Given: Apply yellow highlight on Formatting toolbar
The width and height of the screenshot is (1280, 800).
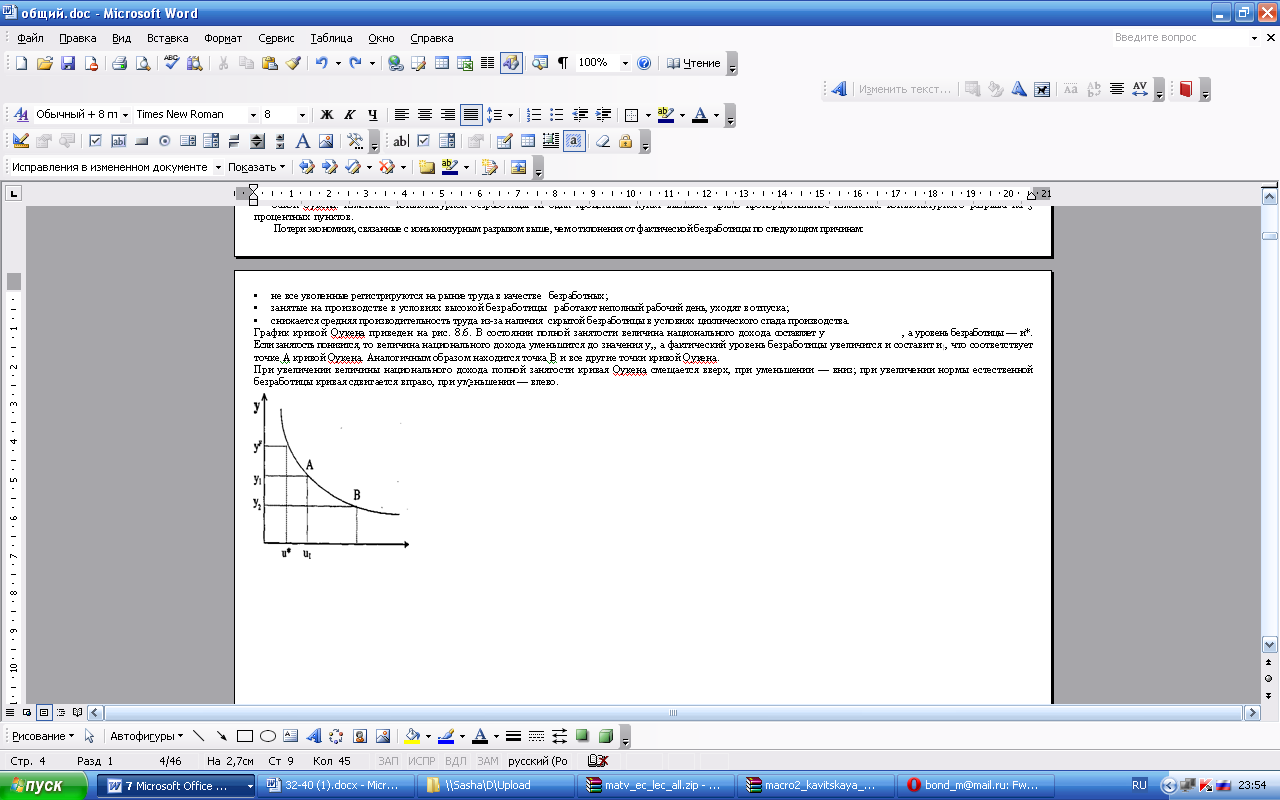Looking at the screenshot, I should tap(665, 115).
